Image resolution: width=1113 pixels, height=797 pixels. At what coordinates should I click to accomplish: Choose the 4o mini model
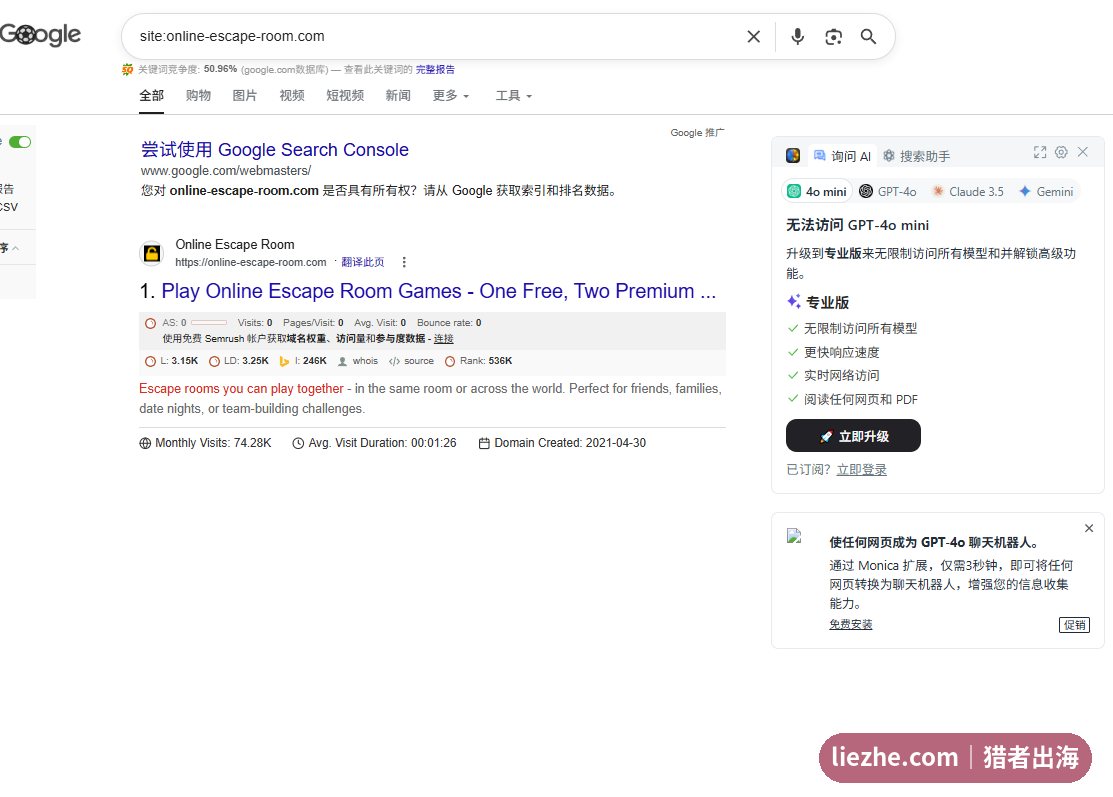tap(817, 192)
